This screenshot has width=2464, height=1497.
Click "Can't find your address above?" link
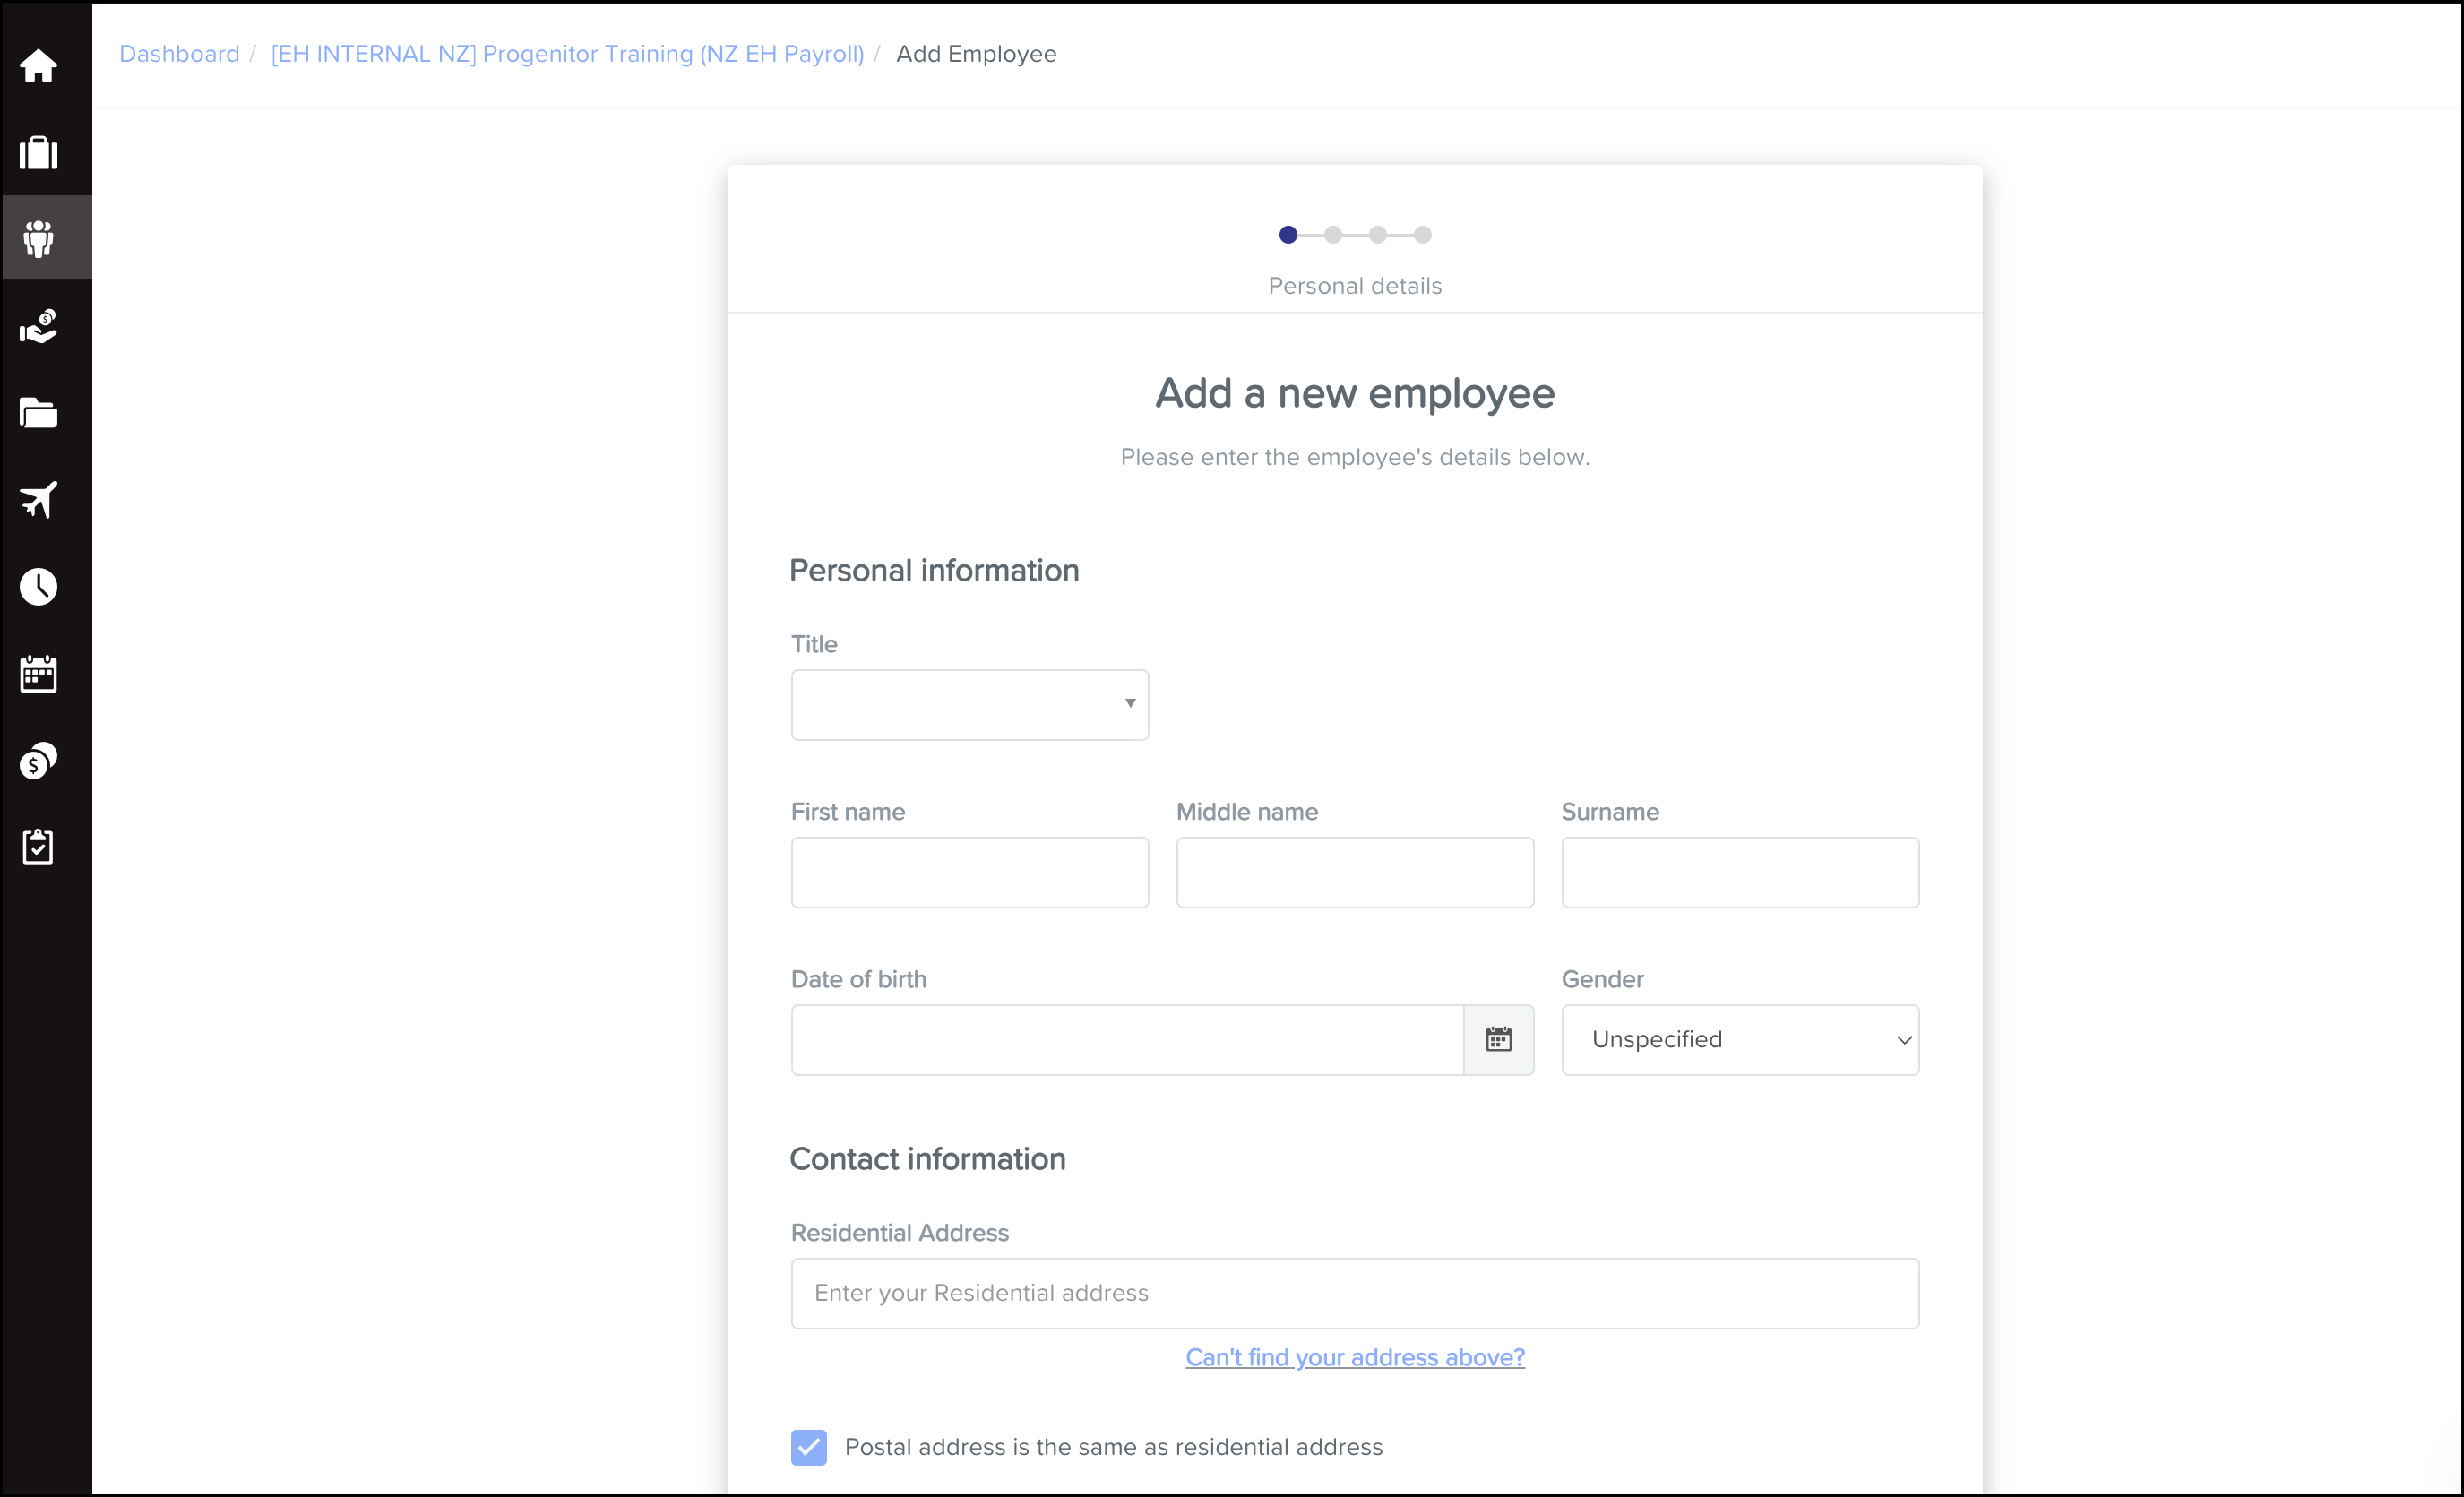click(1354, 1357)
